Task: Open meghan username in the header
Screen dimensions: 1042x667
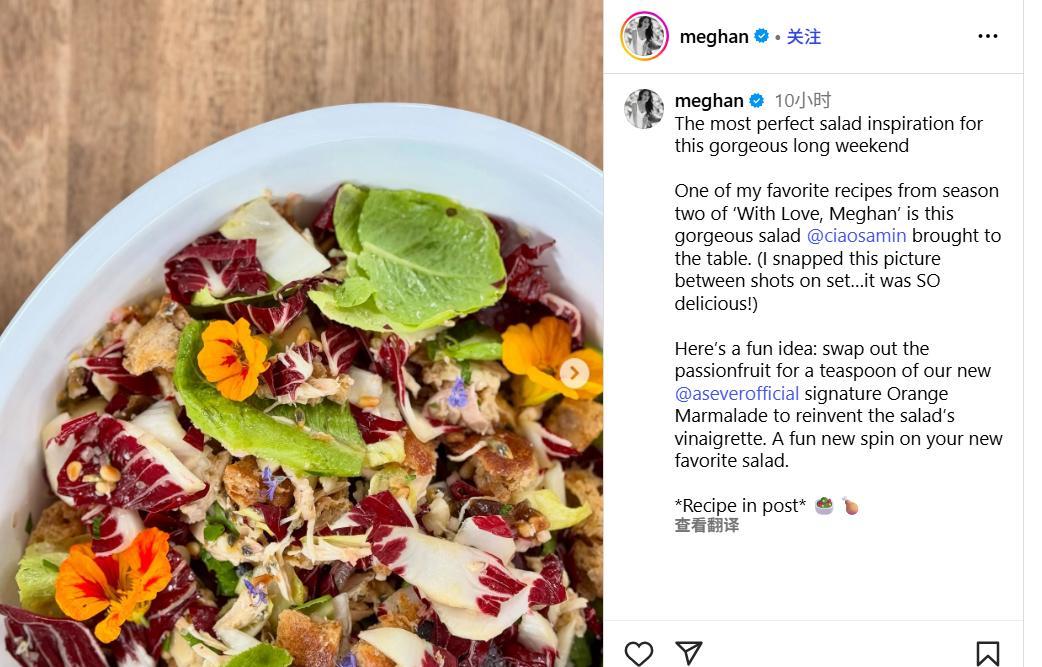Action: pos(714,37)
